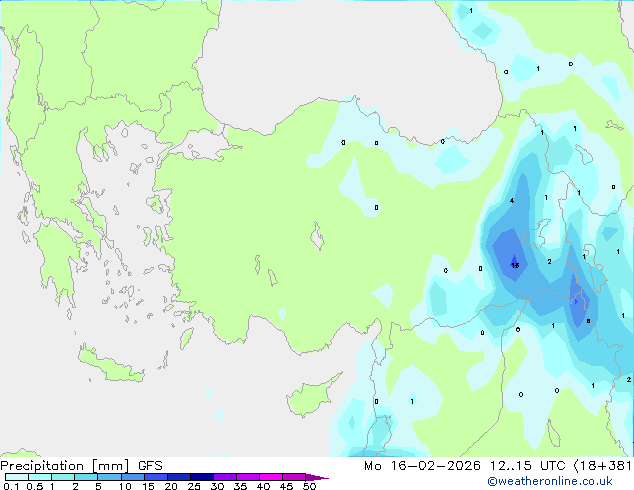
Task: Click the '8' precipitation value on the map
Action: coord(588,321)
